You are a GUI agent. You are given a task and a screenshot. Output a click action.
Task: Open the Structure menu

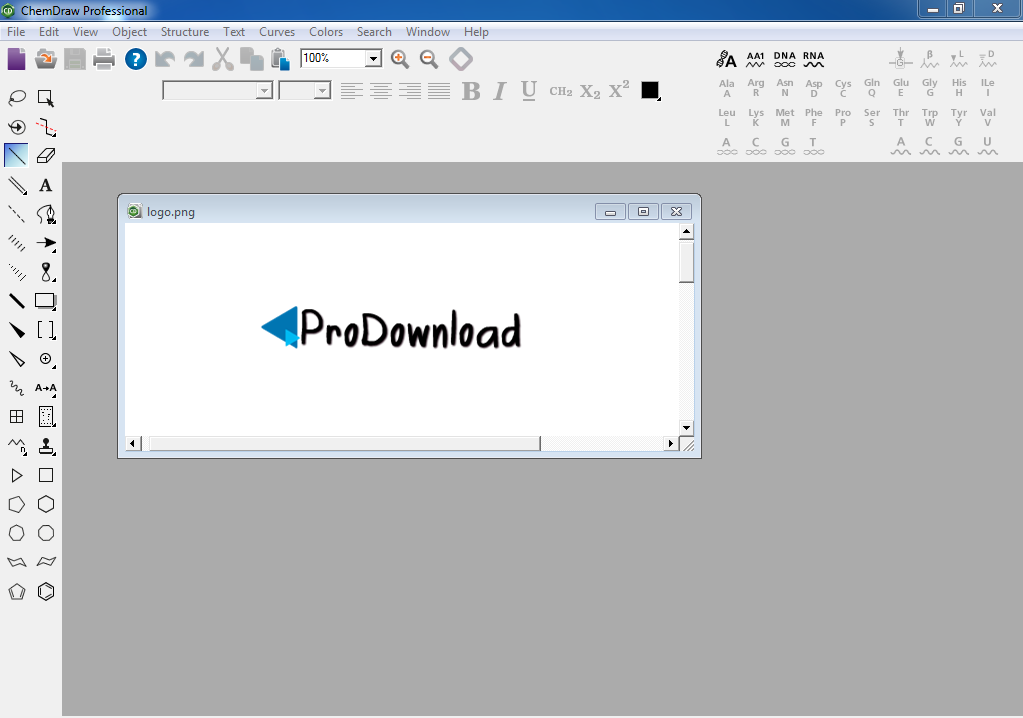tap(185, 31)
